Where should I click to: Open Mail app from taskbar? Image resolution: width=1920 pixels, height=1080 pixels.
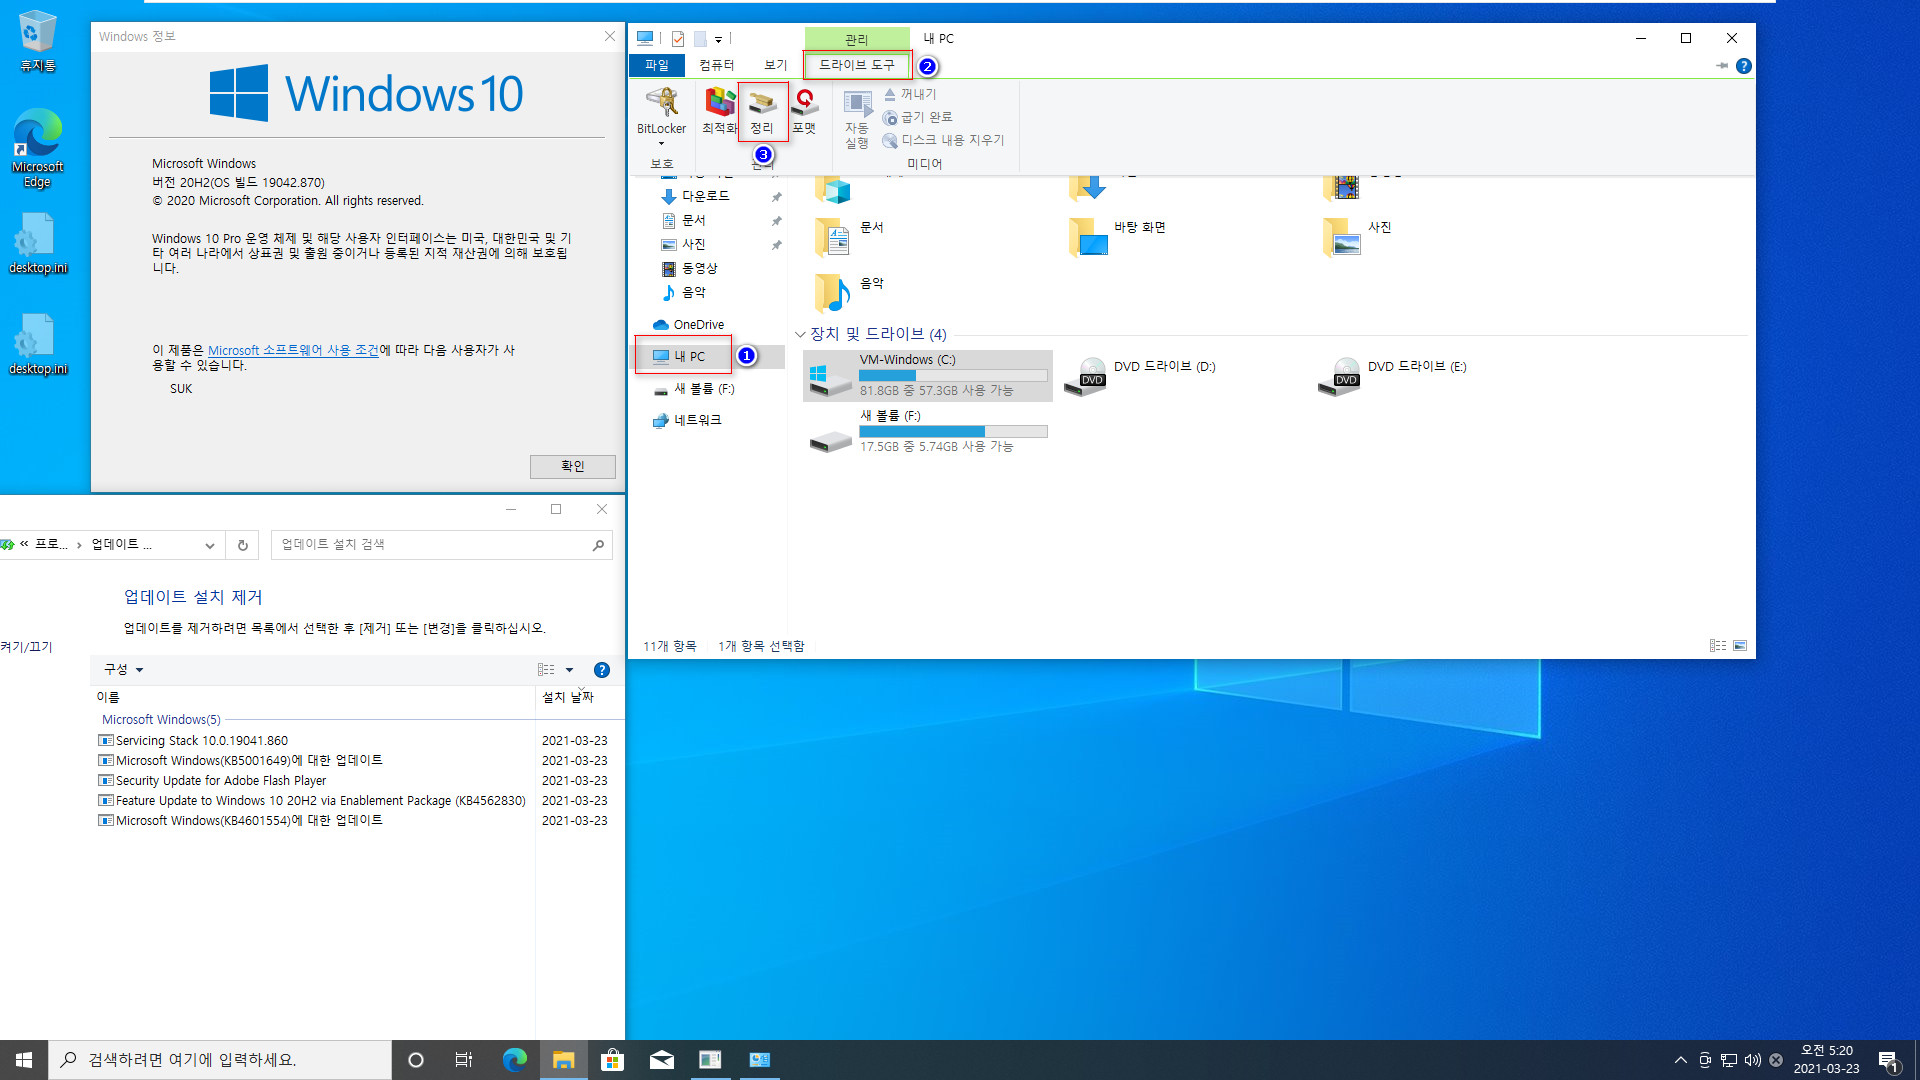(661, 1060)
